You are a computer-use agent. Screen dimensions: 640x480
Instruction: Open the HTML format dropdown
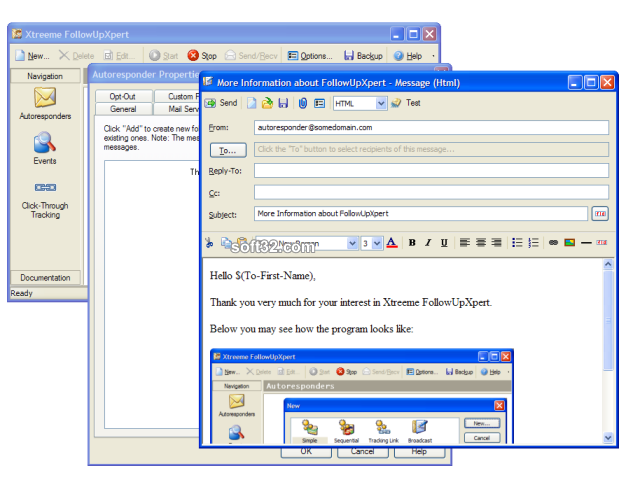[x=380, y=104]
